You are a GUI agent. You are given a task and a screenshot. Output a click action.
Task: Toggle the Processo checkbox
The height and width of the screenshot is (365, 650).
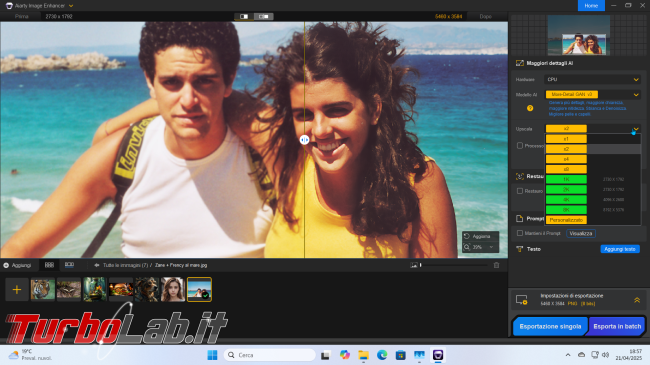point(520,146)
